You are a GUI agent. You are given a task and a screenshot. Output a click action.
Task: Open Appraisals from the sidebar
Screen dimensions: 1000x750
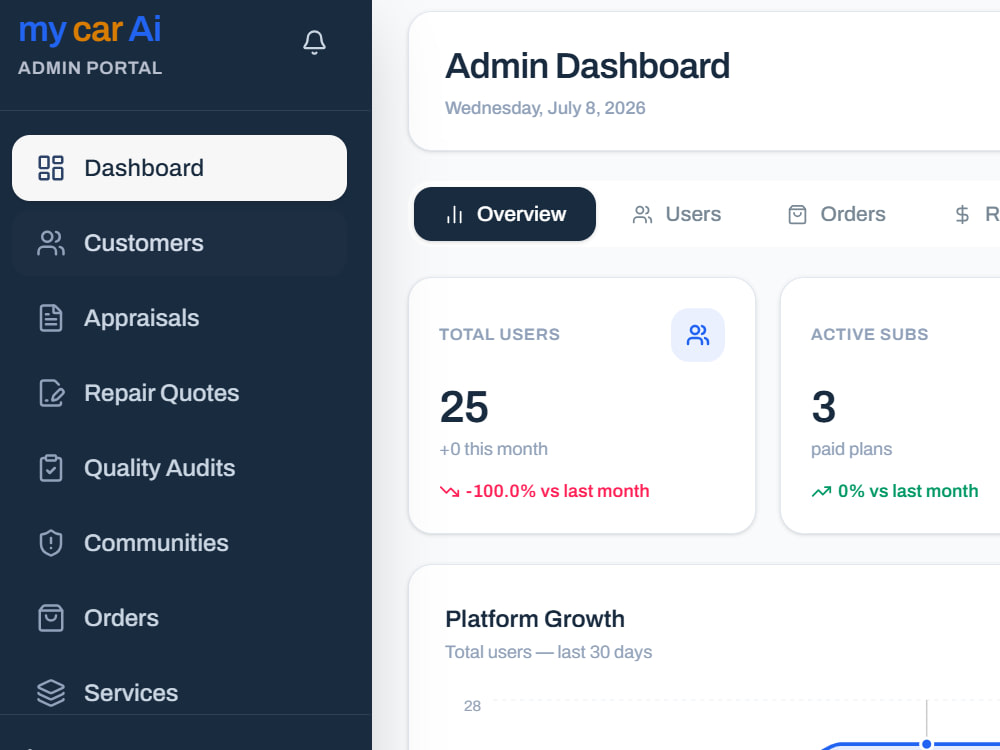pyautogui.click(x=179, y=318)
